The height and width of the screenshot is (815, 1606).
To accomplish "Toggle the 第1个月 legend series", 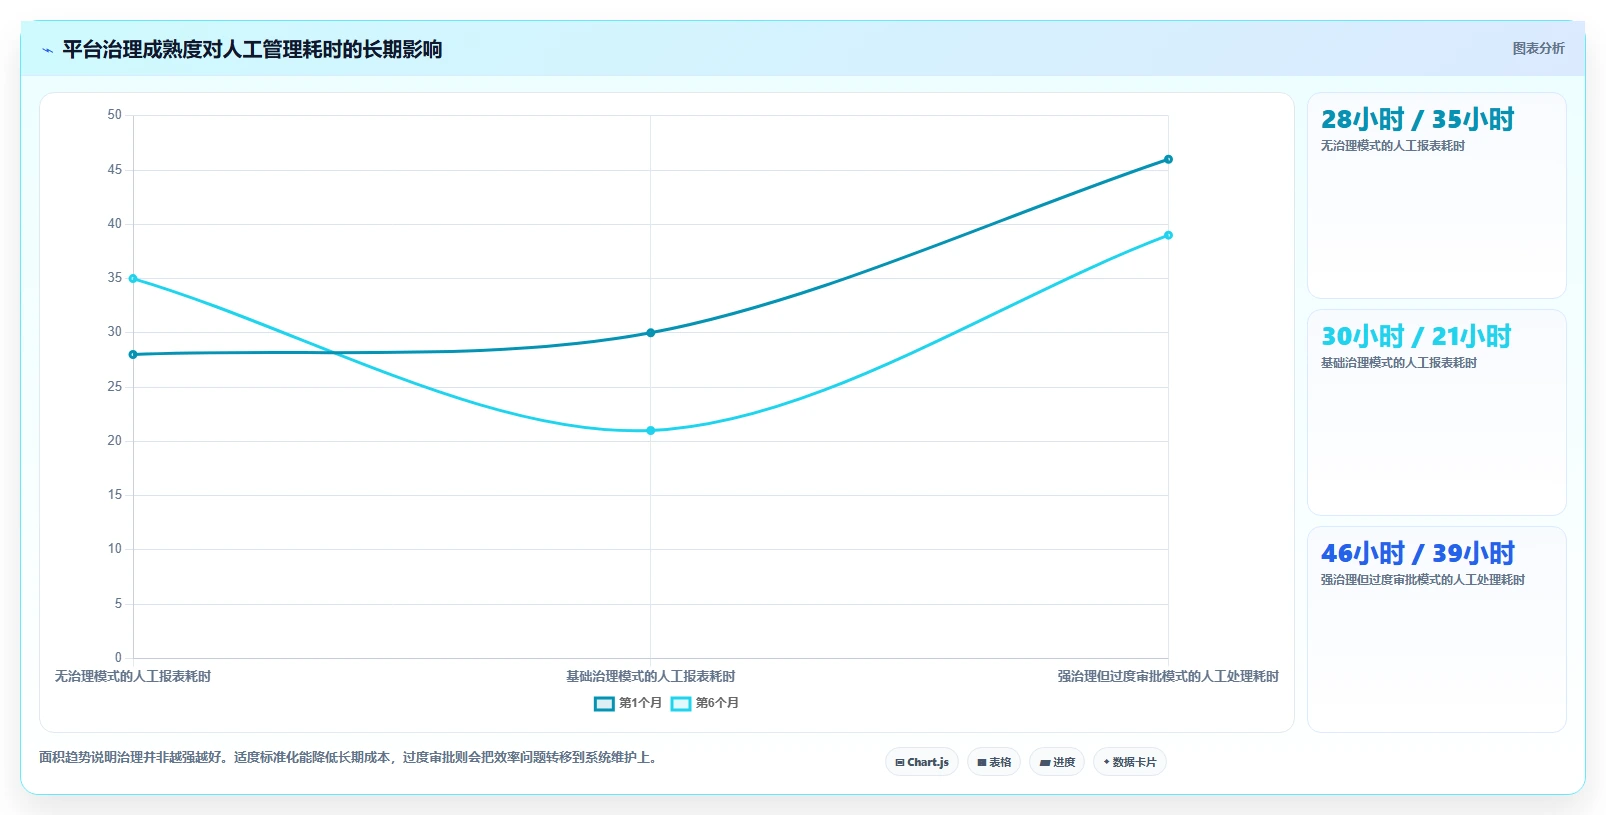I will 628,703.
